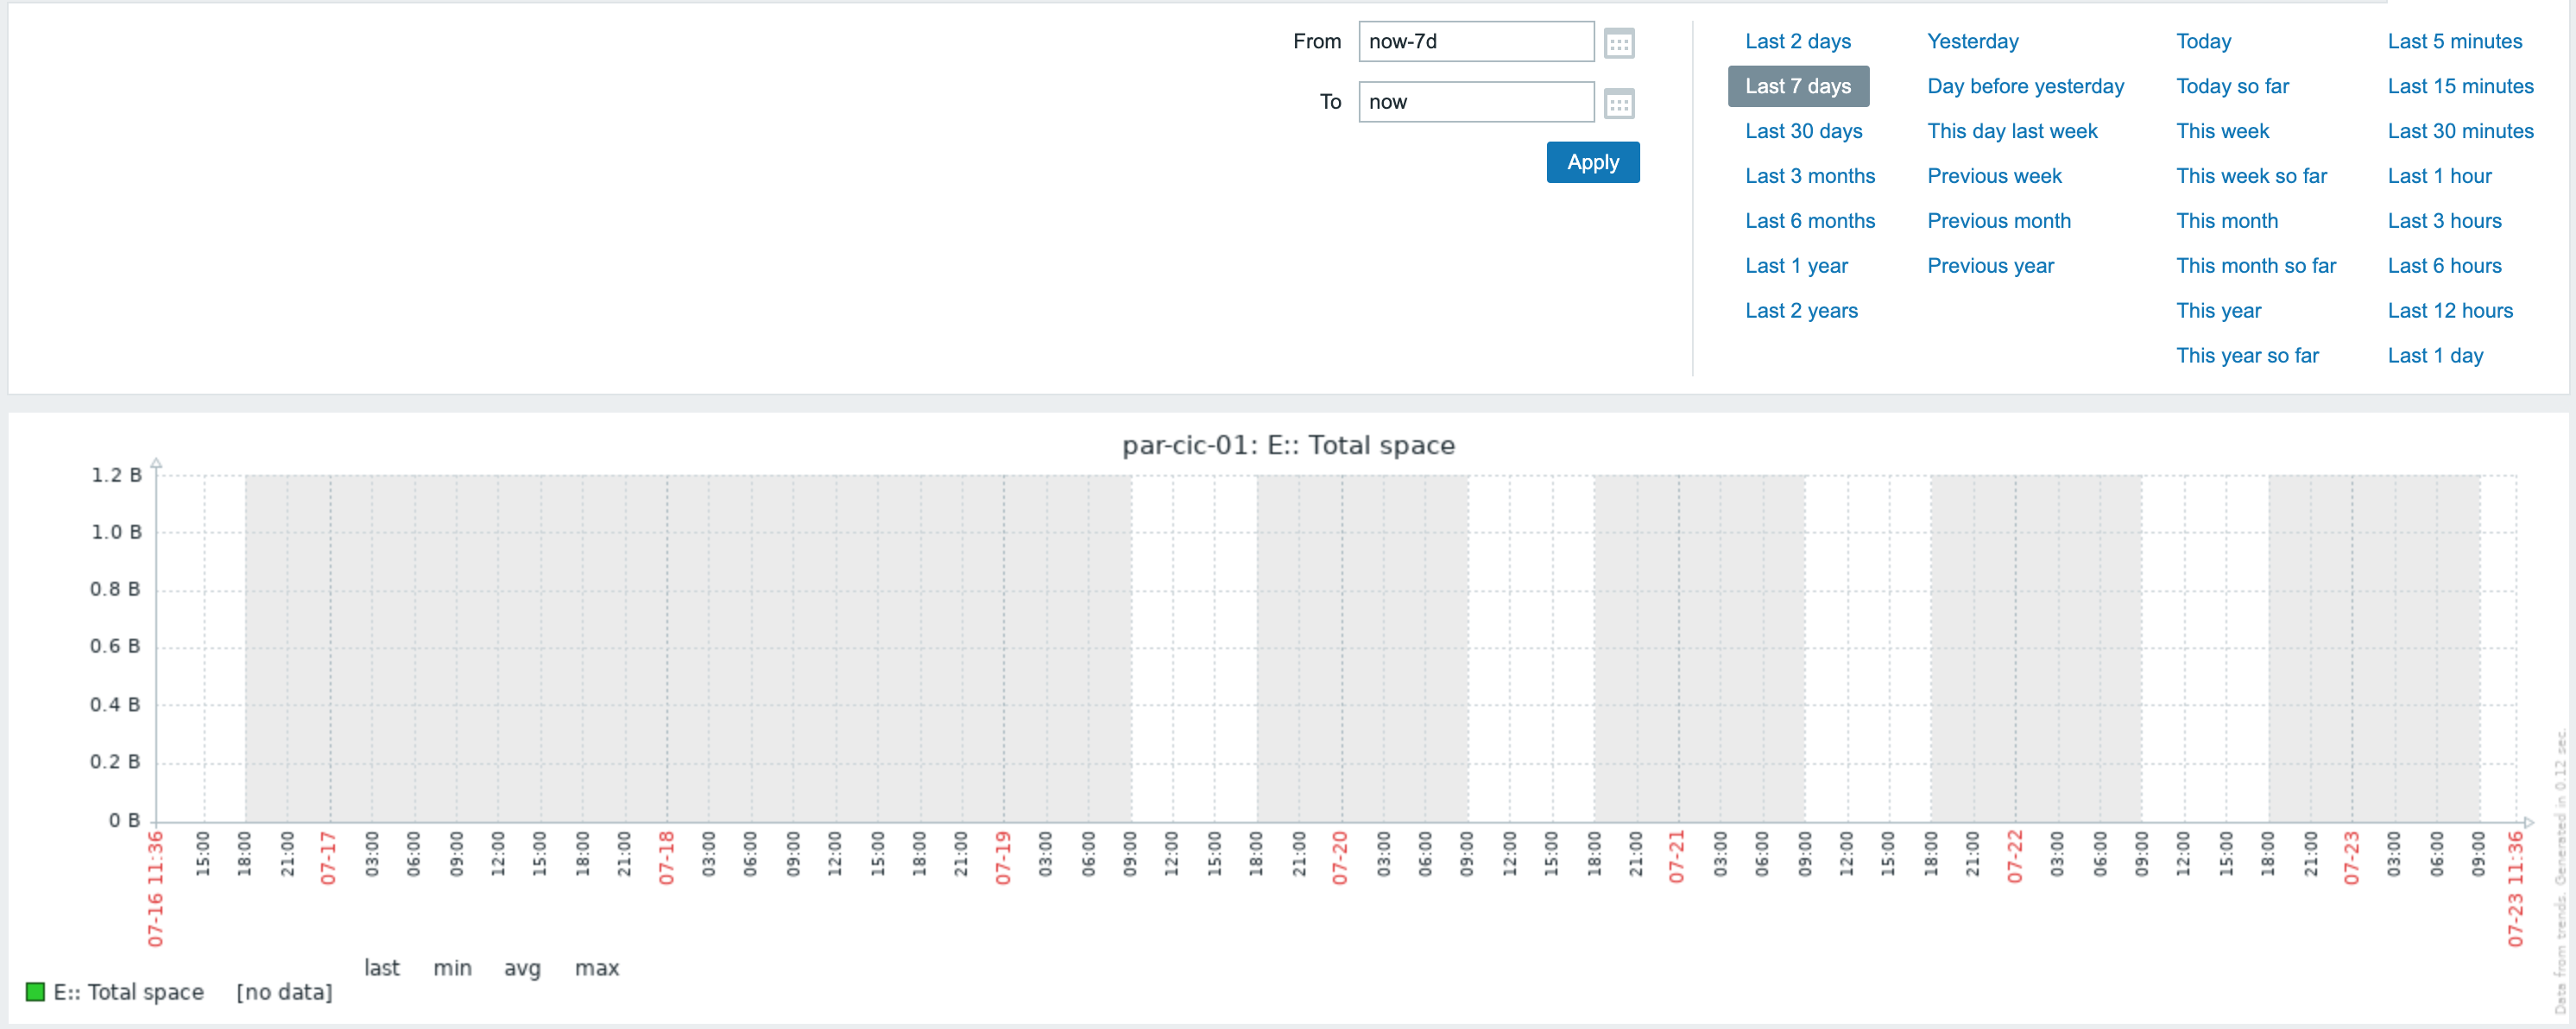Click the 07-23 date axis label
2576x1029 pixels.
tap(2351, 858)
